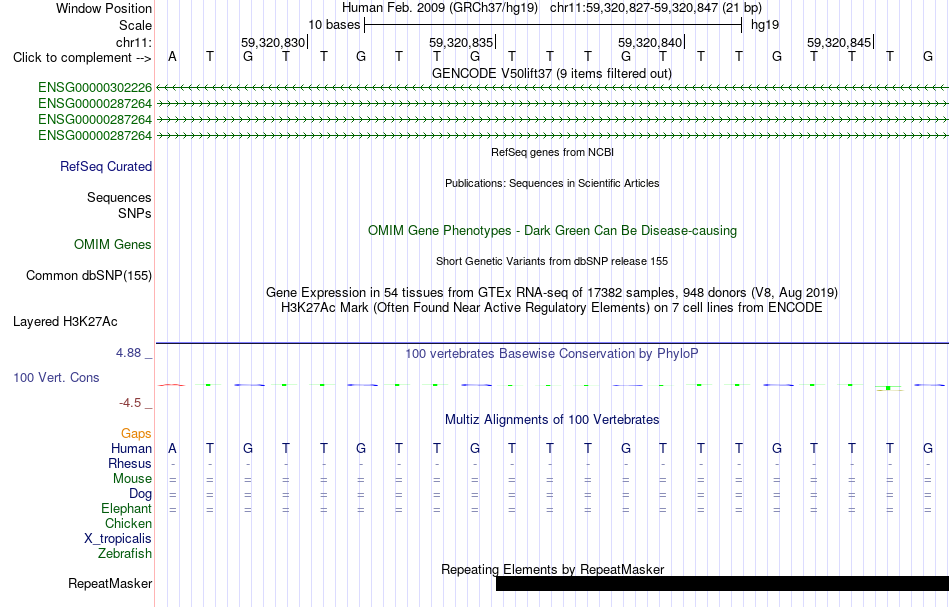Screen dimensions: 950x607
Task: Click the GTEx Gene Expression track title
Action: [x=552, y=293]
